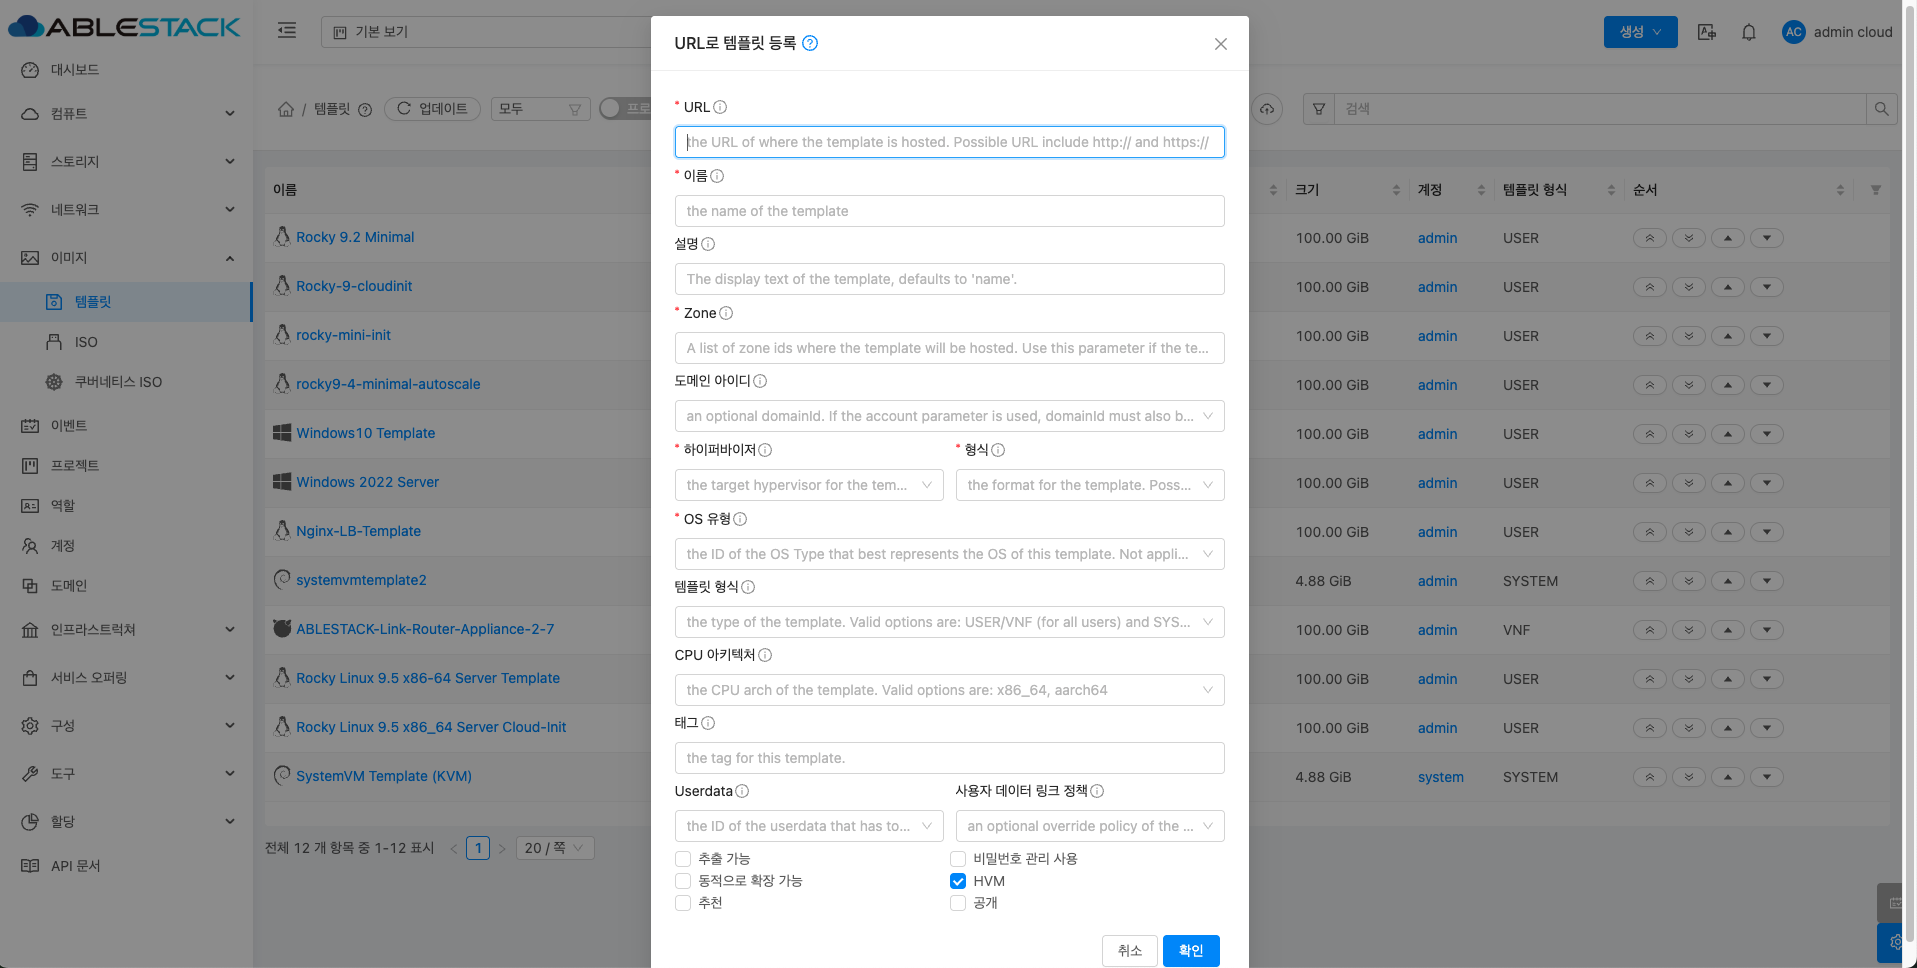This screenshot has height=968, width=1917.
Task: Check the 공개 checkbox
Action: tap(958, 903)
